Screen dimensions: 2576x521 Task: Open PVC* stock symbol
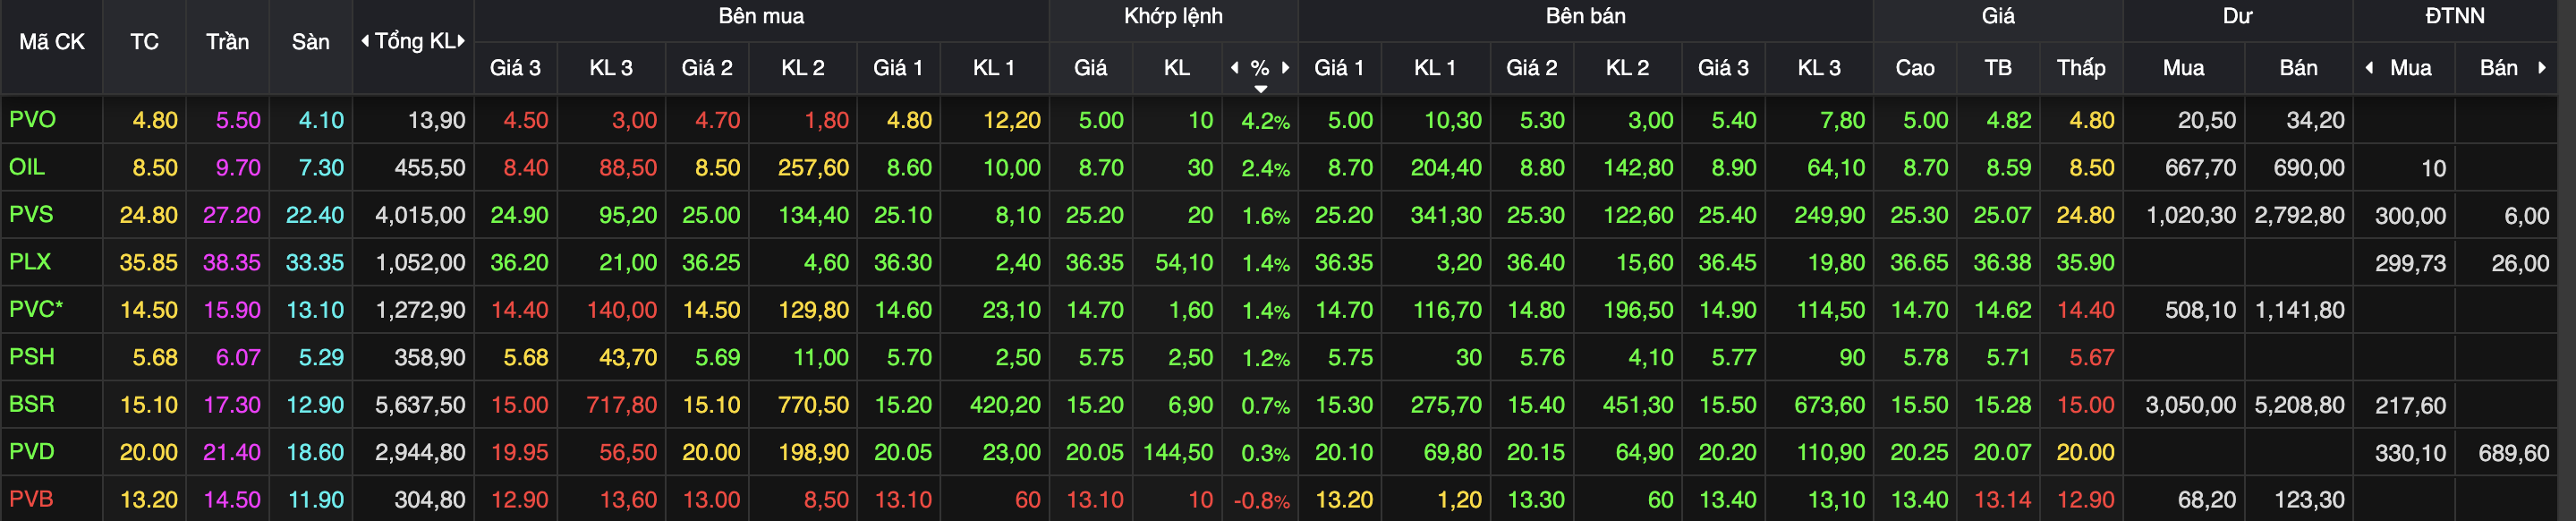tap(36, 309)
